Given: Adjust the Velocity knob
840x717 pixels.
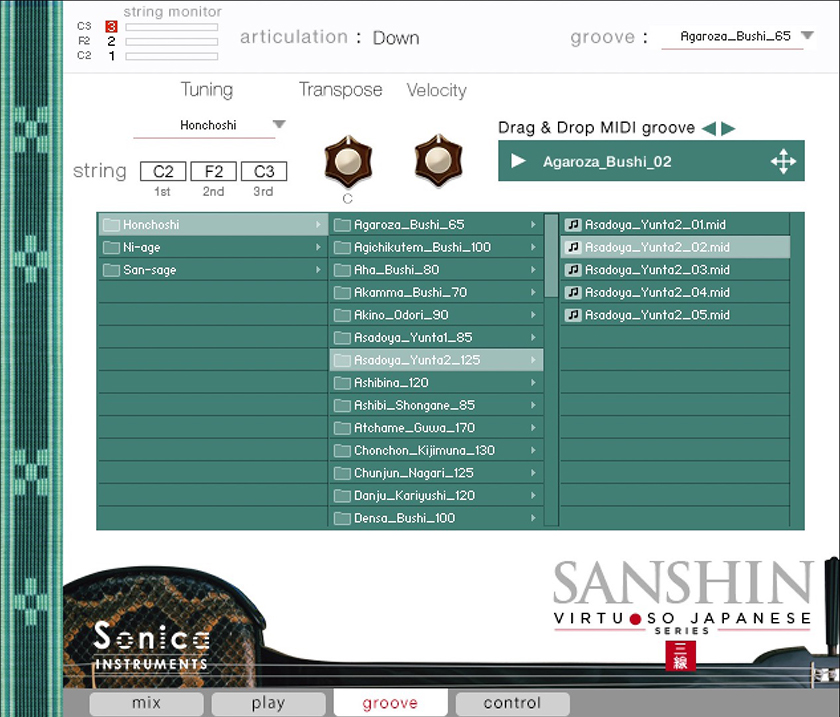Looking at the screenshot, I should tap(438, 160).
